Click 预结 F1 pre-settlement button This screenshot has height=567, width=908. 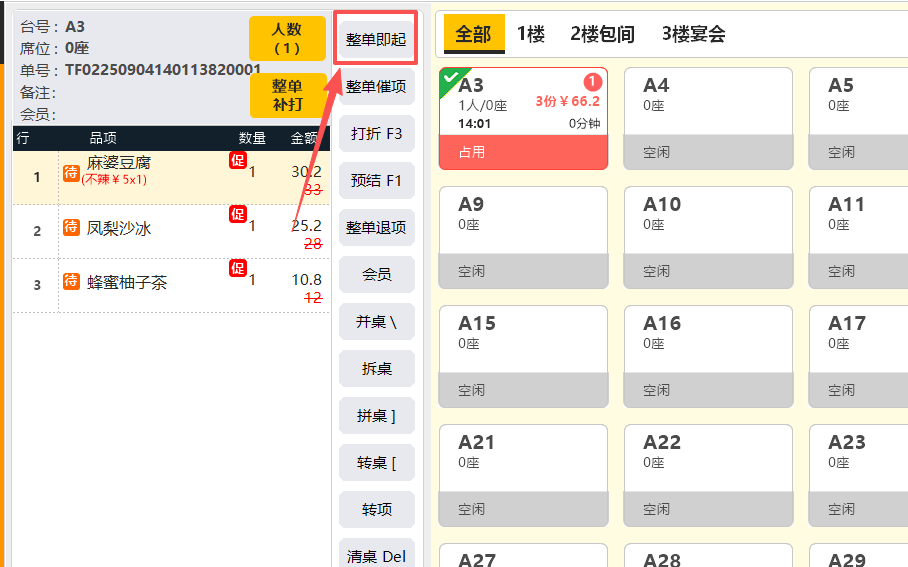(376, 180)
